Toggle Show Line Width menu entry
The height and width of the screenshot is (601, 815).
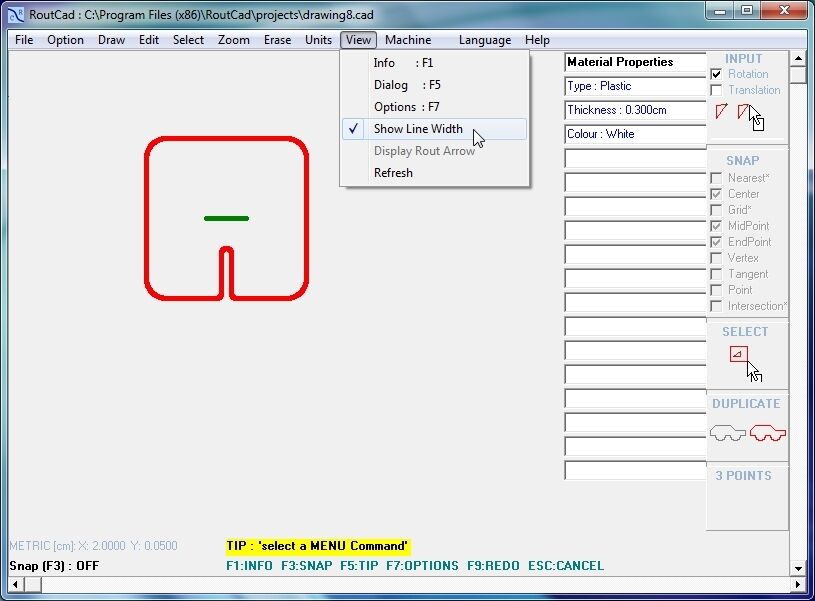tap(435, 129)
